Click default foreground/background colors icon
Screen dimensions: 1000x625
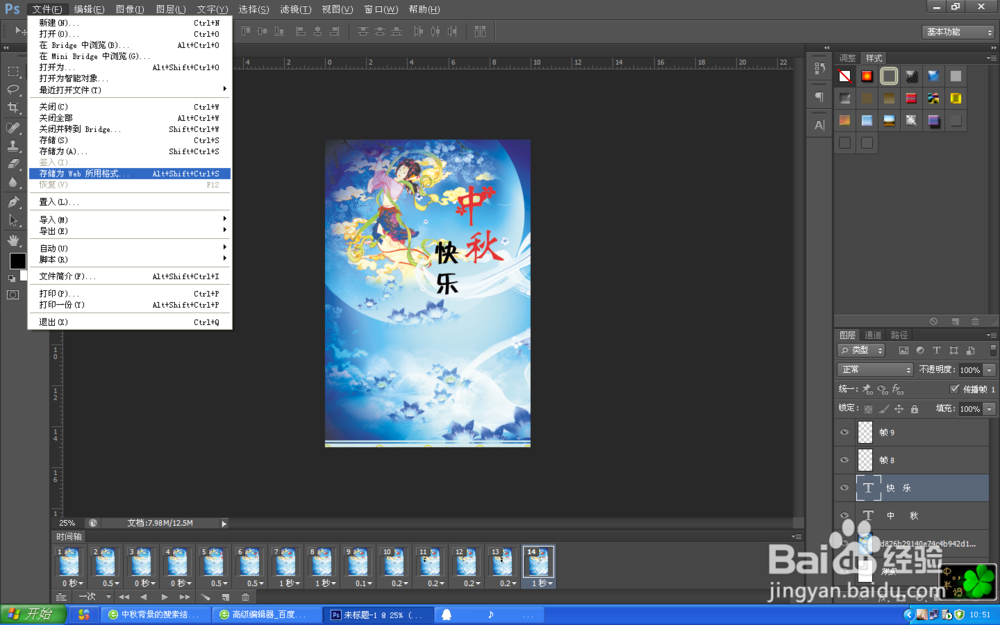11,279
